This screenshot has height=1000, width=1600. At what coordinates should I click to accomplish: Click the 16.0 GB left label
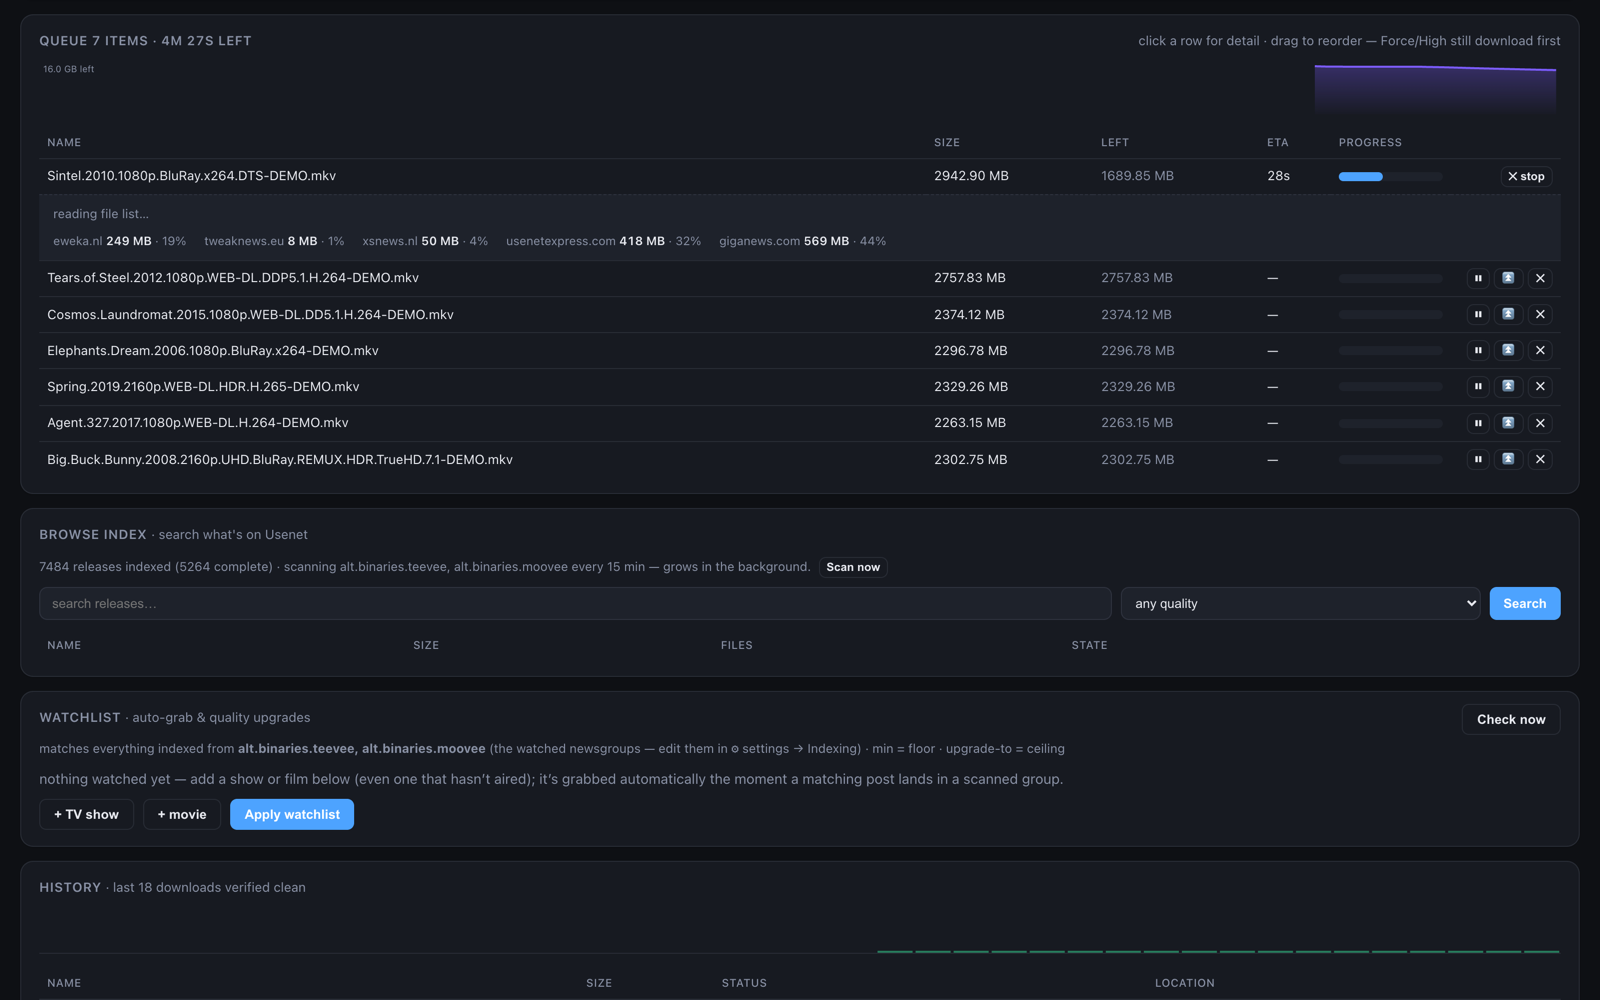click(x=68, y=69)
